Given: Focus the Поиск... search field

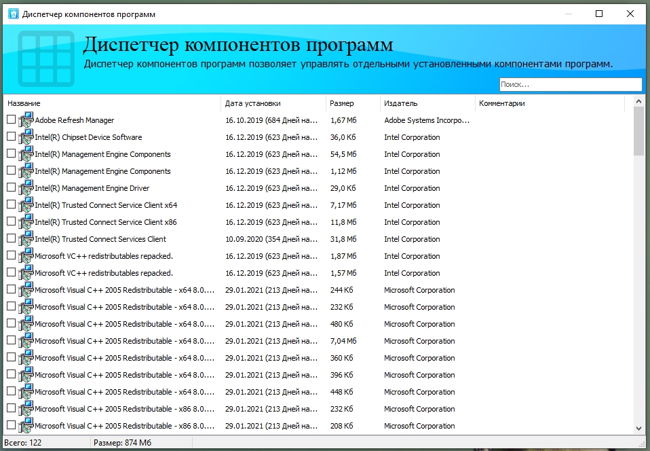Looking at the screenshot, I should (x=570, y=85).
